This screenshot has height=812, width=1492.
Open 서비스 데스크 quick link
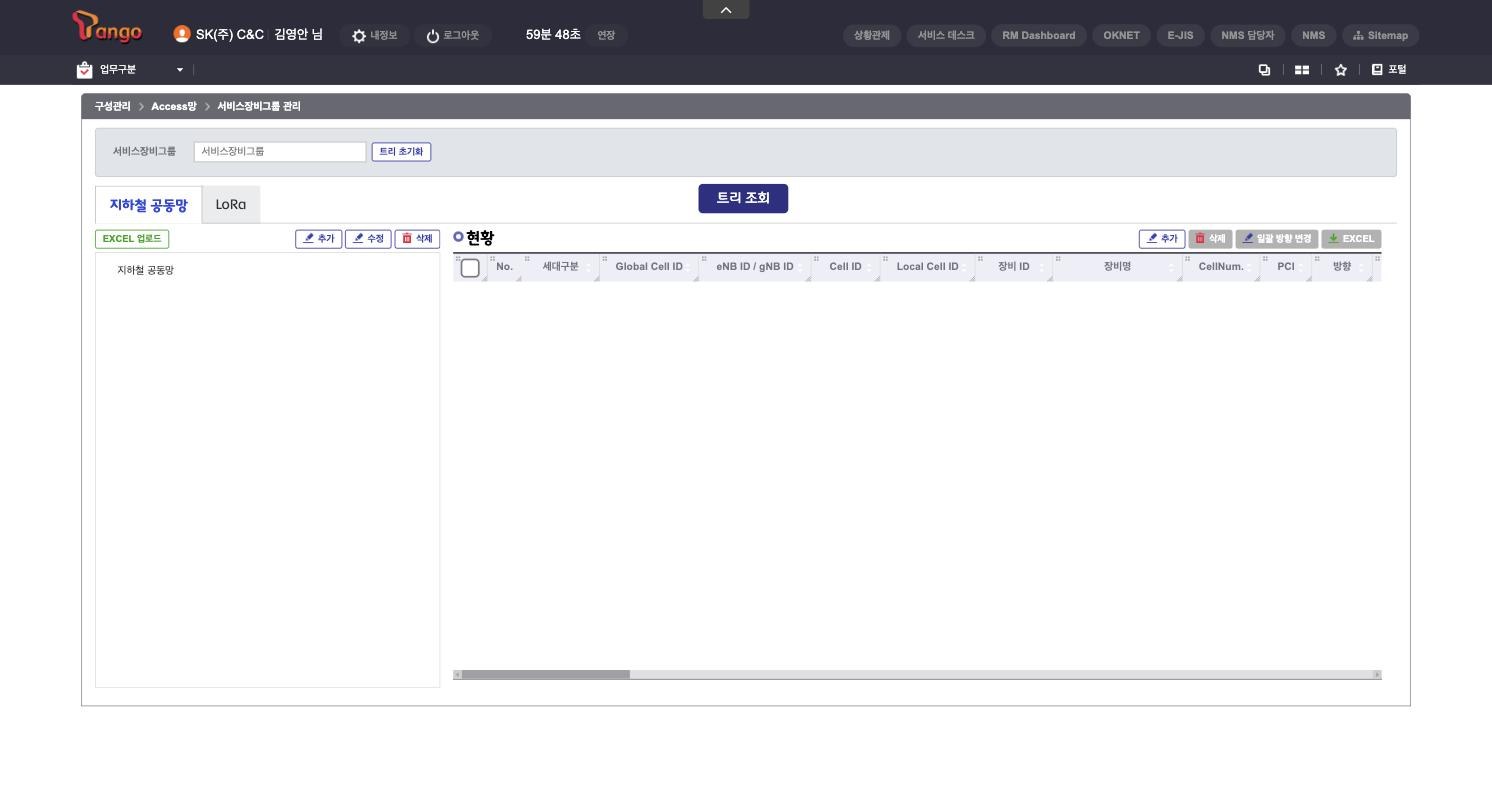pyautogui.click(x=946, y=36)
